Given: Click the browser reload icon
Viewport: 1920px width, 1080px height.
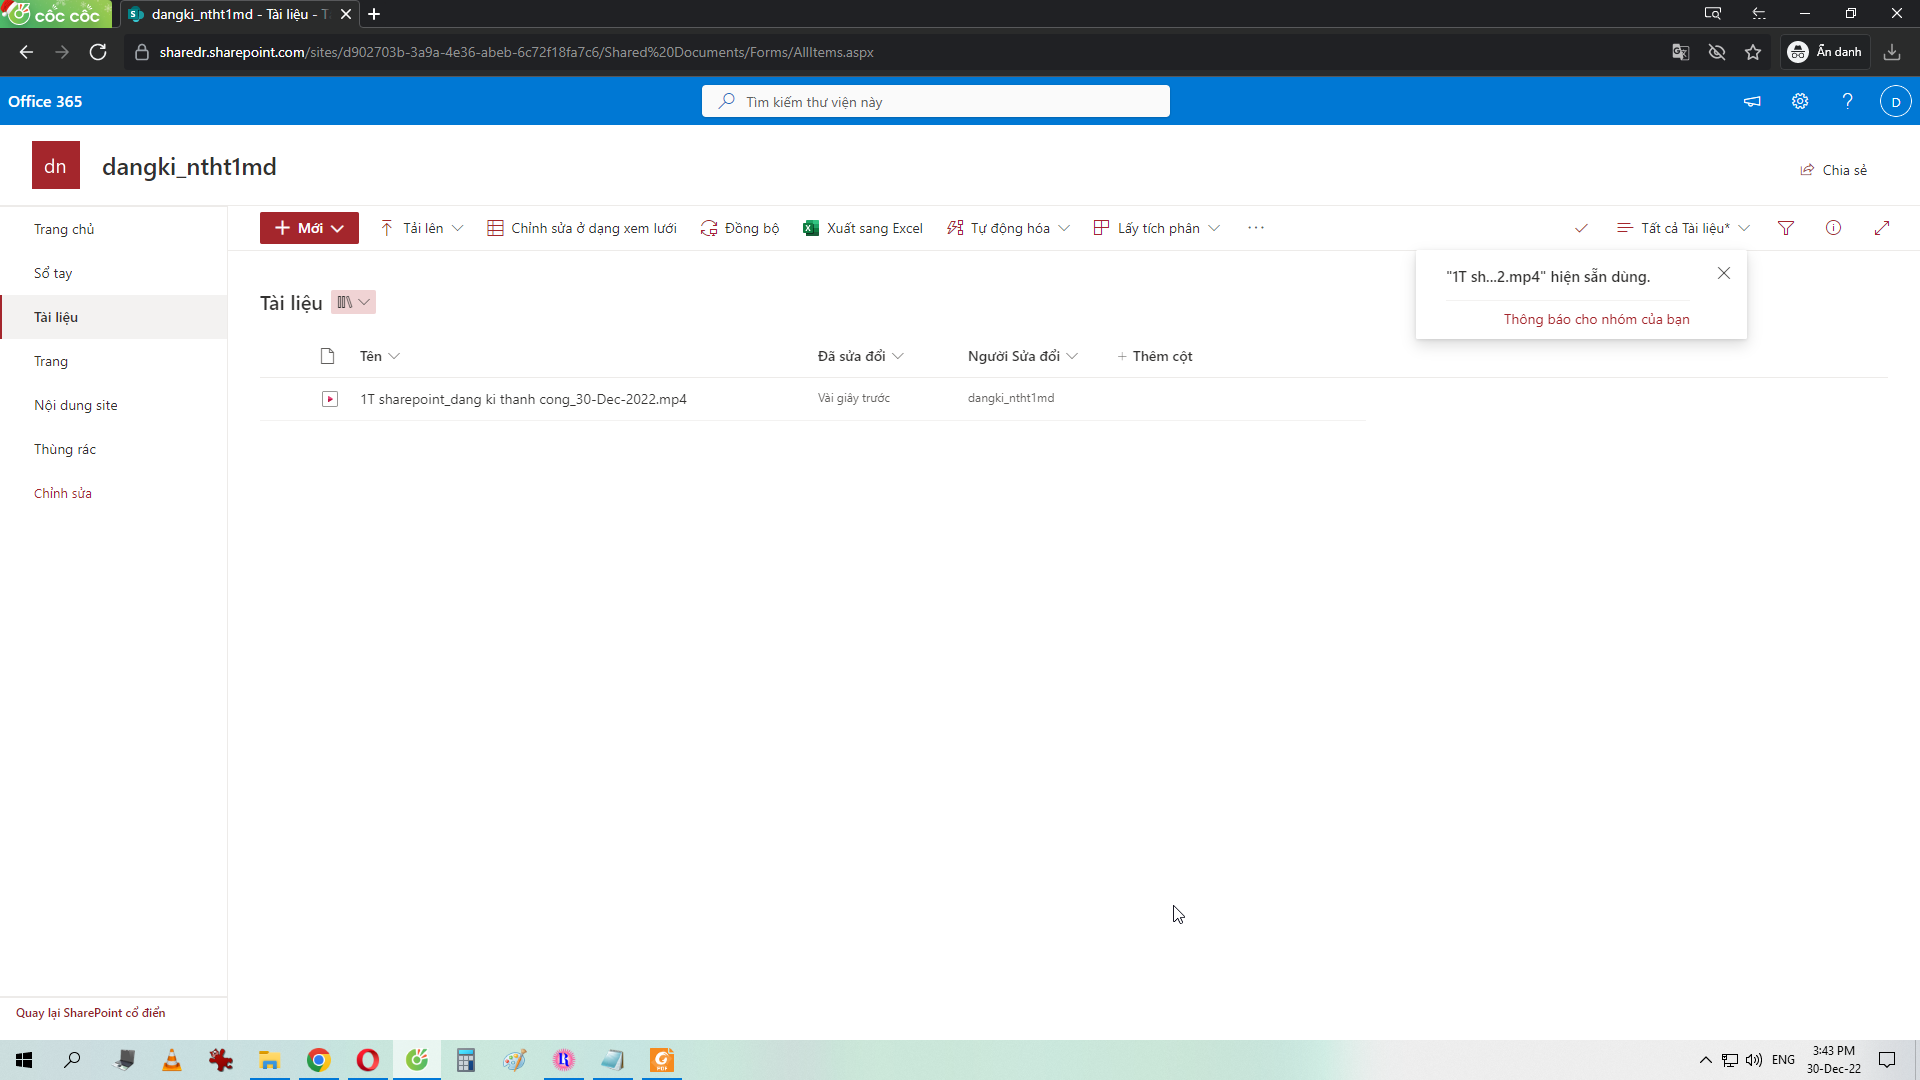Looking at the screenshot, I should pos(98,52).
